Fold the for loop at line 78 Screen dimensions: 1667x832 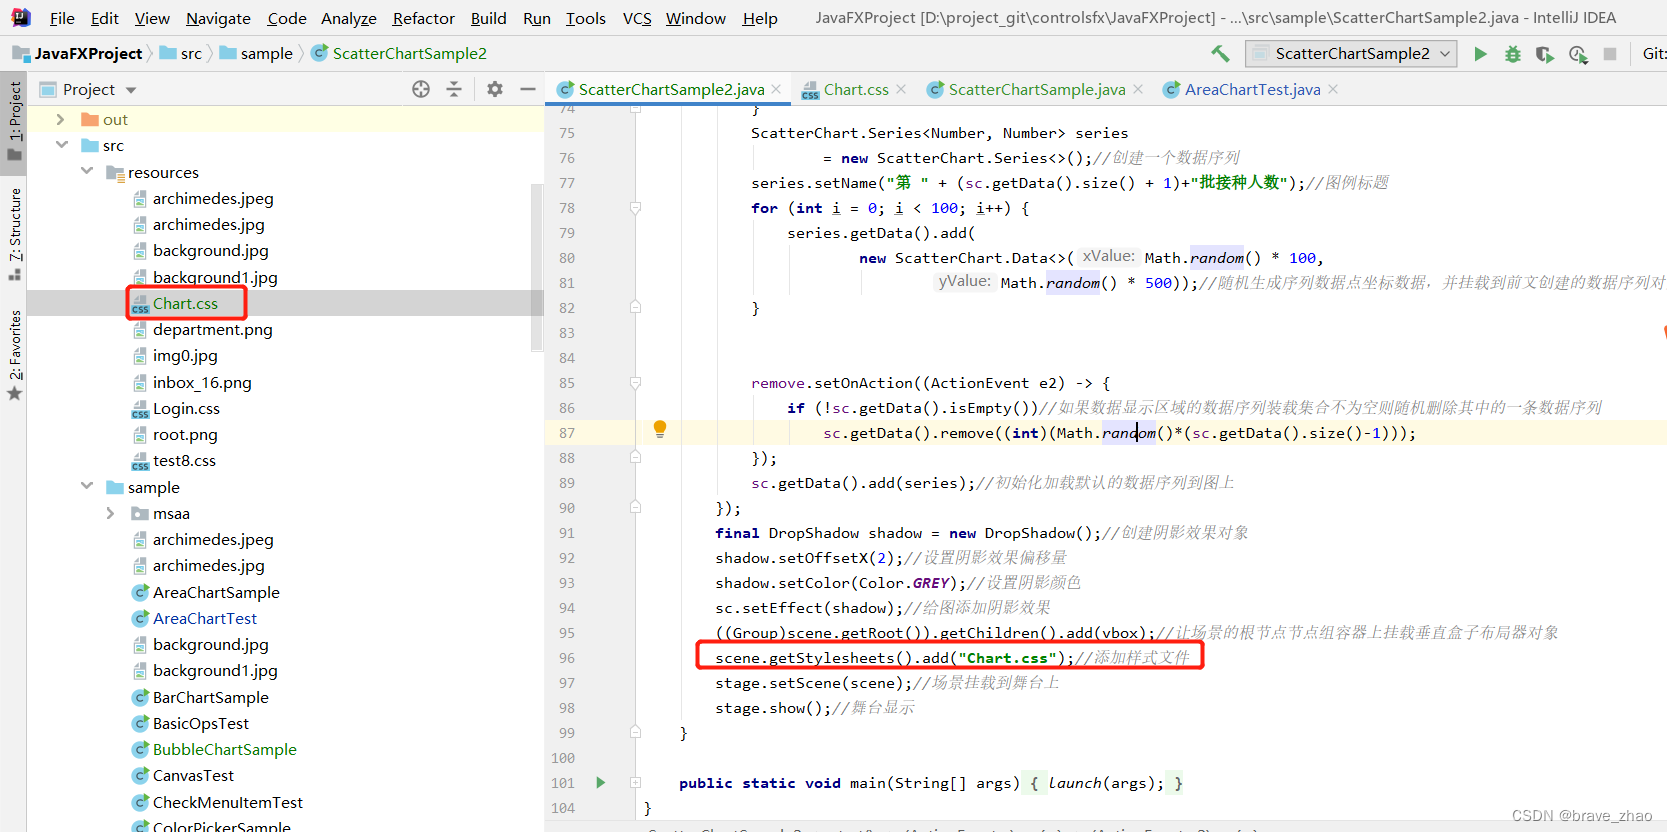click(x=635, y=208)
